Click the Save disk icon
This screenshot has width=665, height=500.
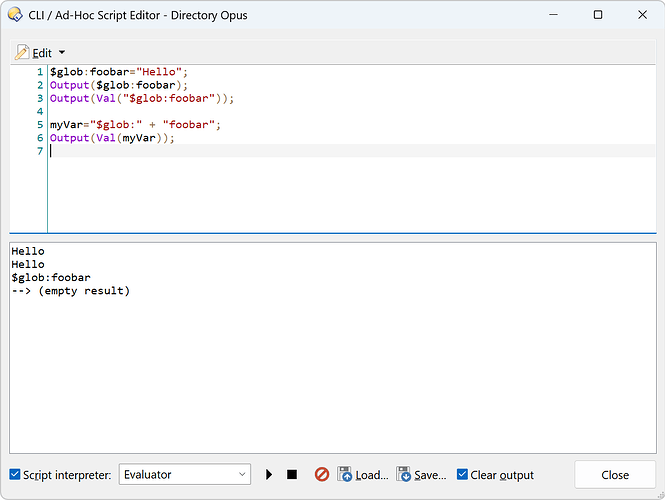(x=404, y=474)
